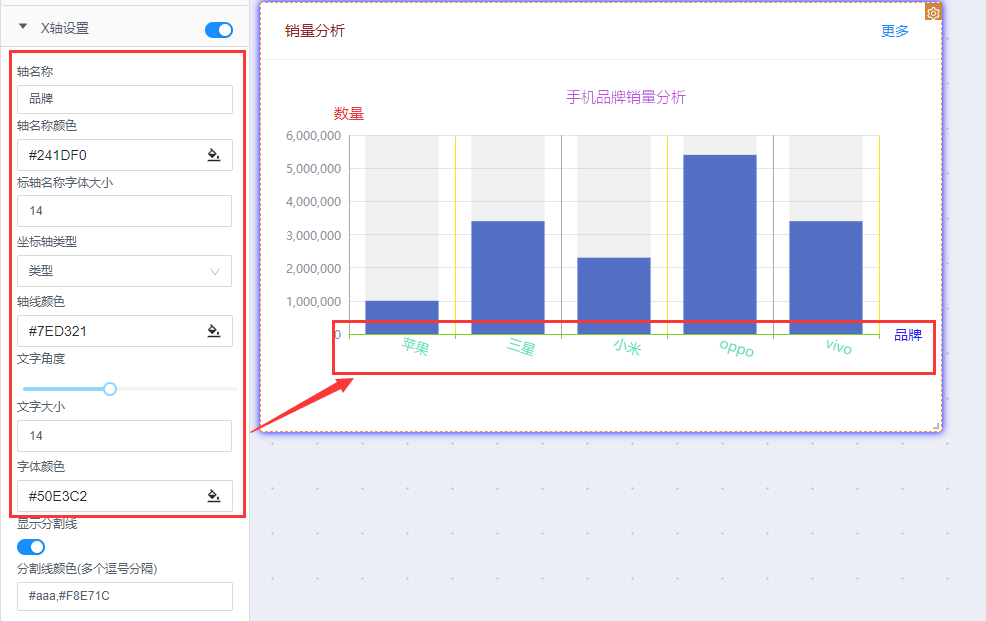This screenshot has height=621, width=986.
Task: Adjust the 文字角度 slider handle
Action: tap(110, 389)
